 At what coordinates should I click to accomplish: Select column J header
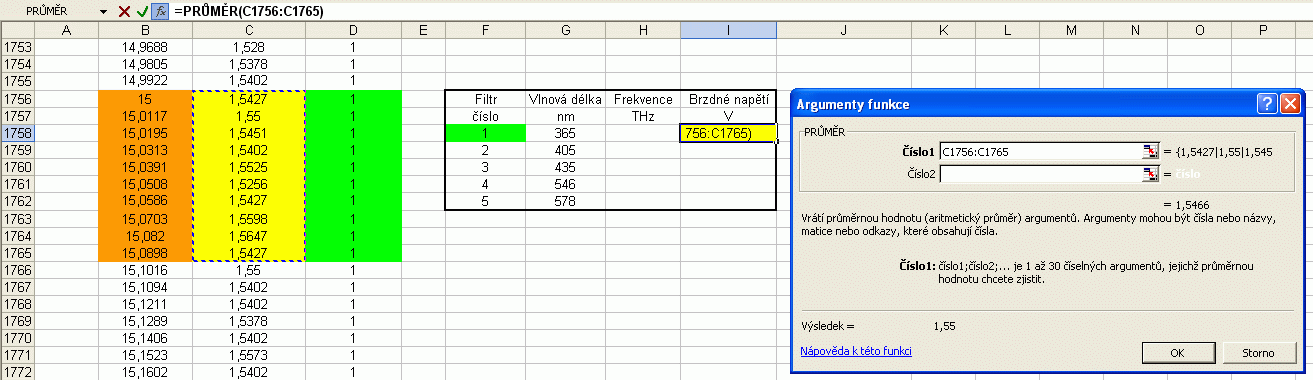(844, 31)
